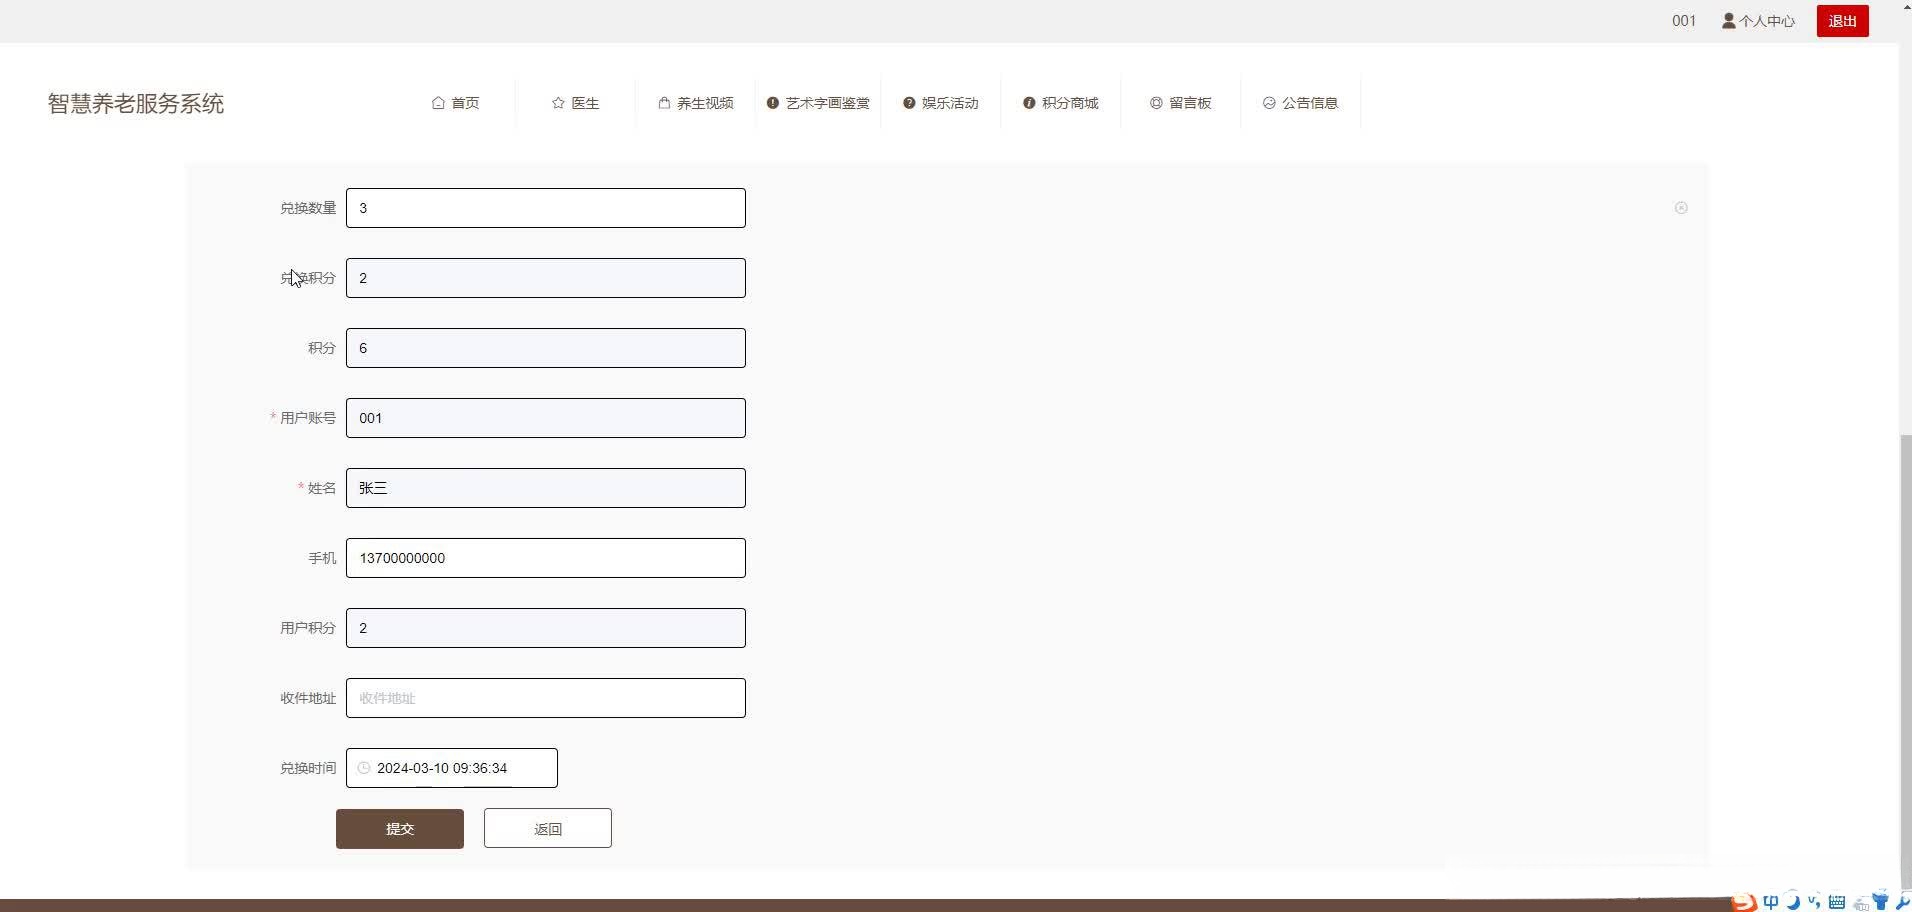The height and width of the screenshot is (912, 1912).
Task: Click inside the 收件地址 address field
Action: (x=545, y=697)
